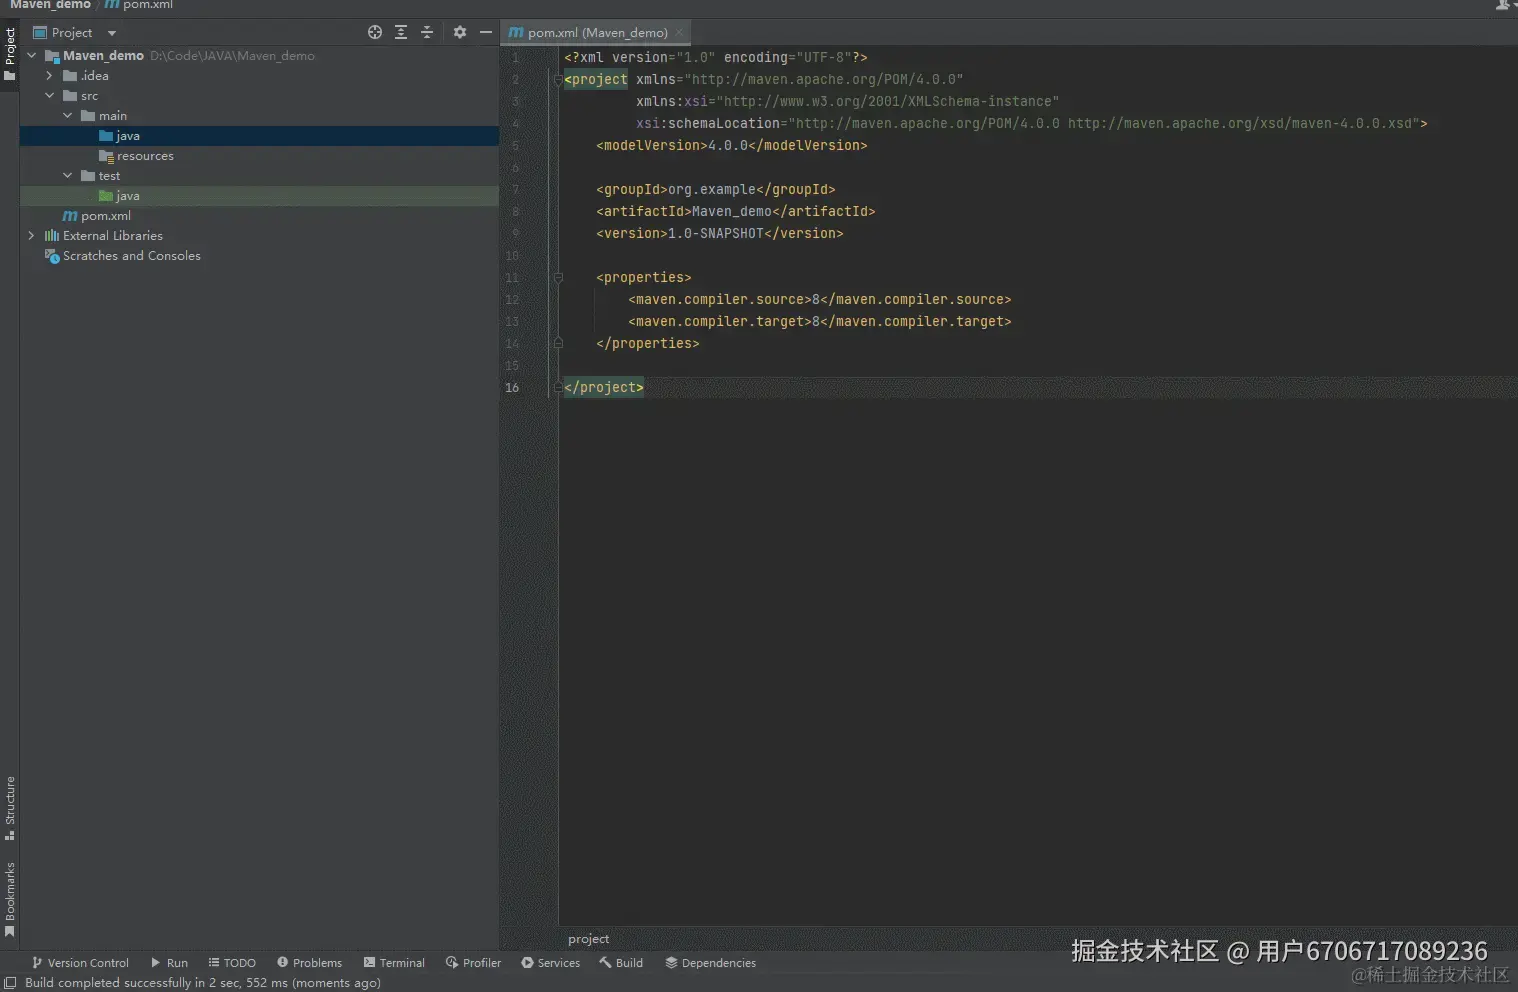Screen dimensions: 1518x992
Task: Fold the properties block at line 11
Action: click(x=558, y=278)
